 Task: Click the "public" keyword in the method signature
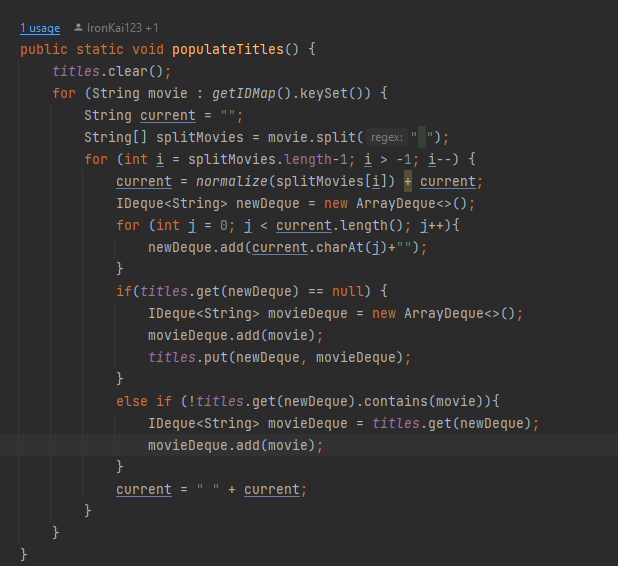[x=43, y=49]
